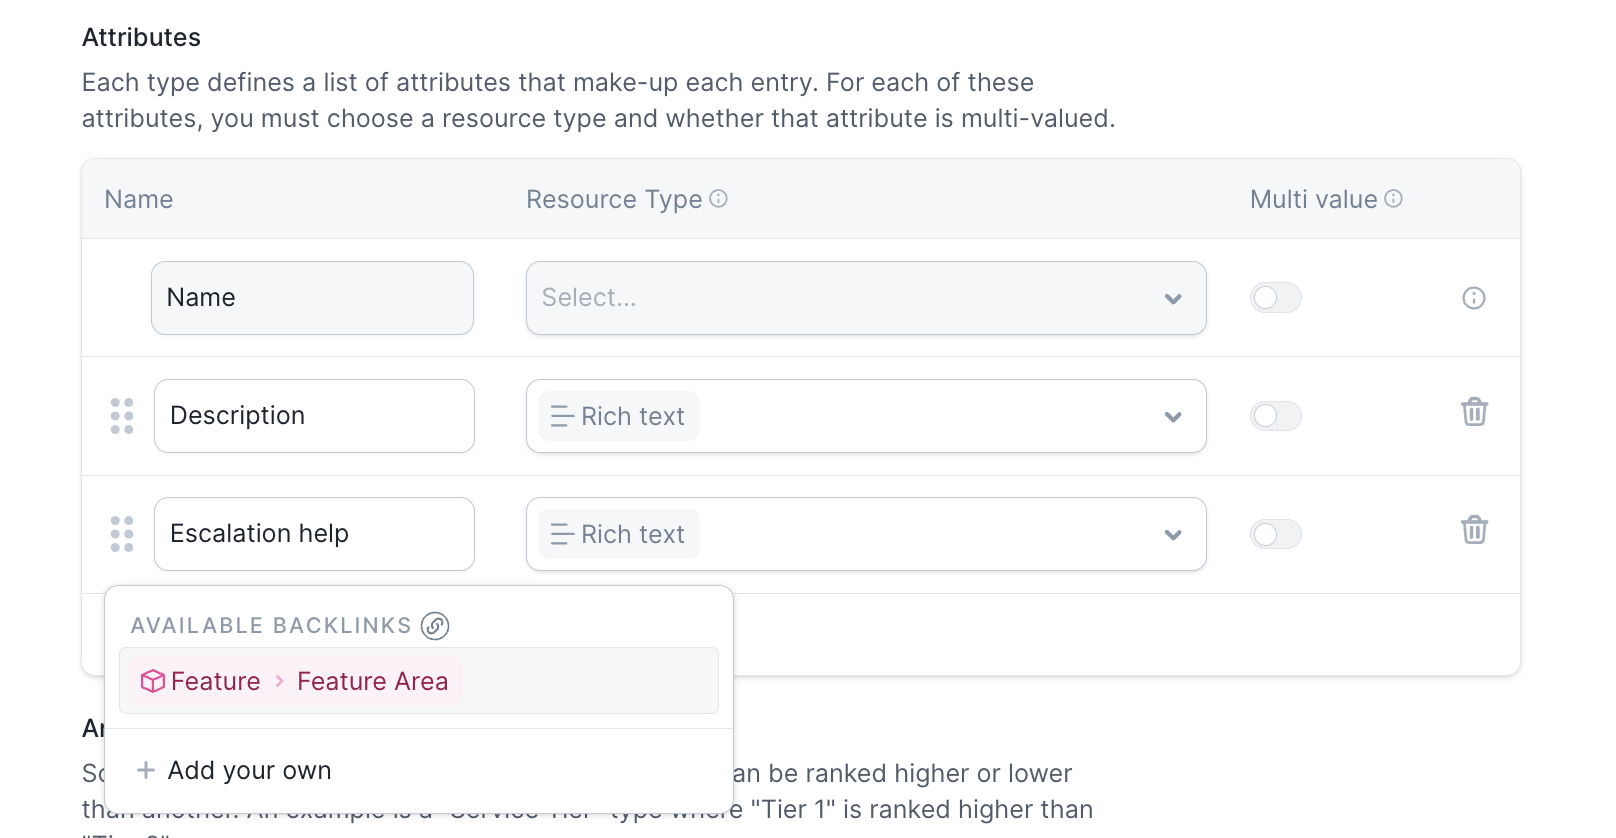
Task: Delete the Description attribute with trash icon
Action: pos(1474,412)
